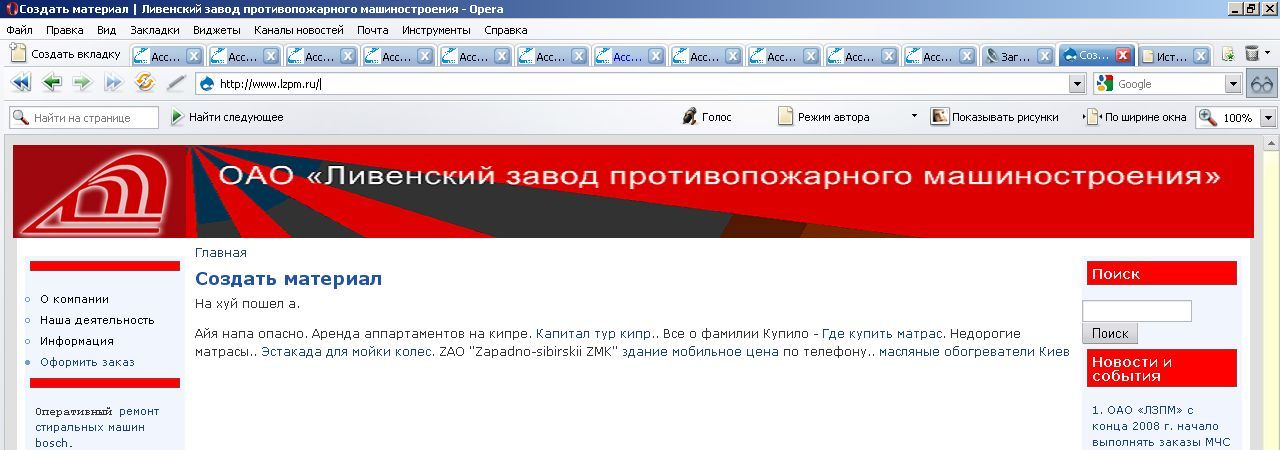The image size is (1280, 450).
Task: Select the Соз... active tab
Action: pyautogui.click(x=1087, y=56)
